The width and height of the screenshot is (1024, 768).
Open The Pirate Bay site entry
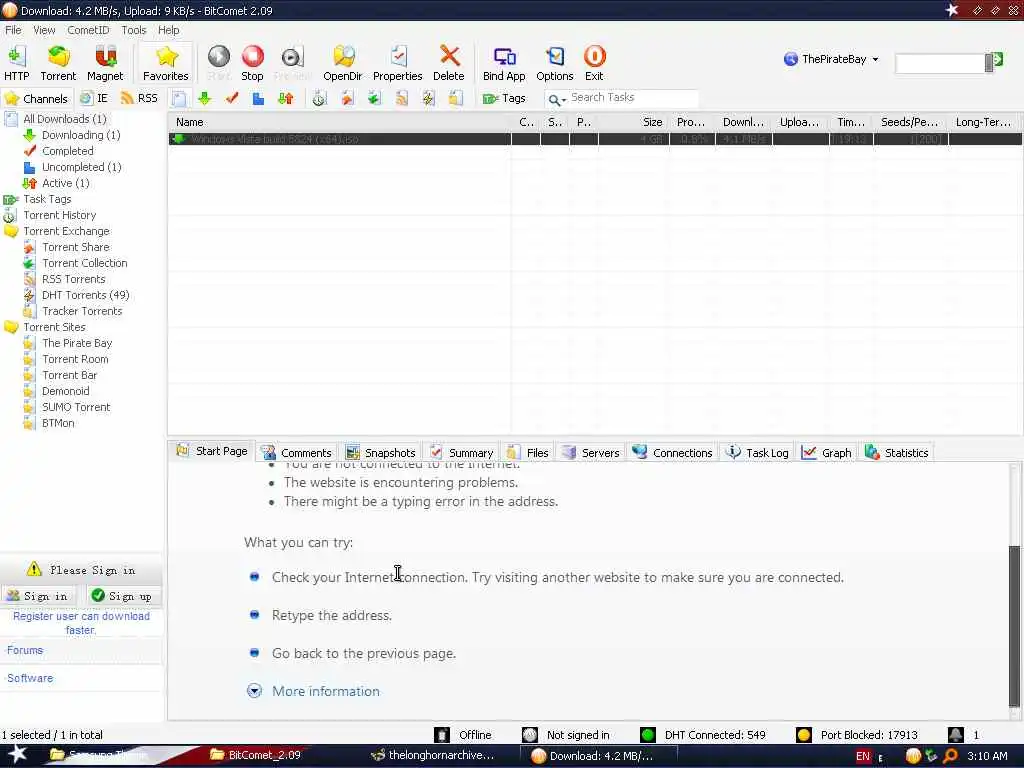click(x=77, y=343)
